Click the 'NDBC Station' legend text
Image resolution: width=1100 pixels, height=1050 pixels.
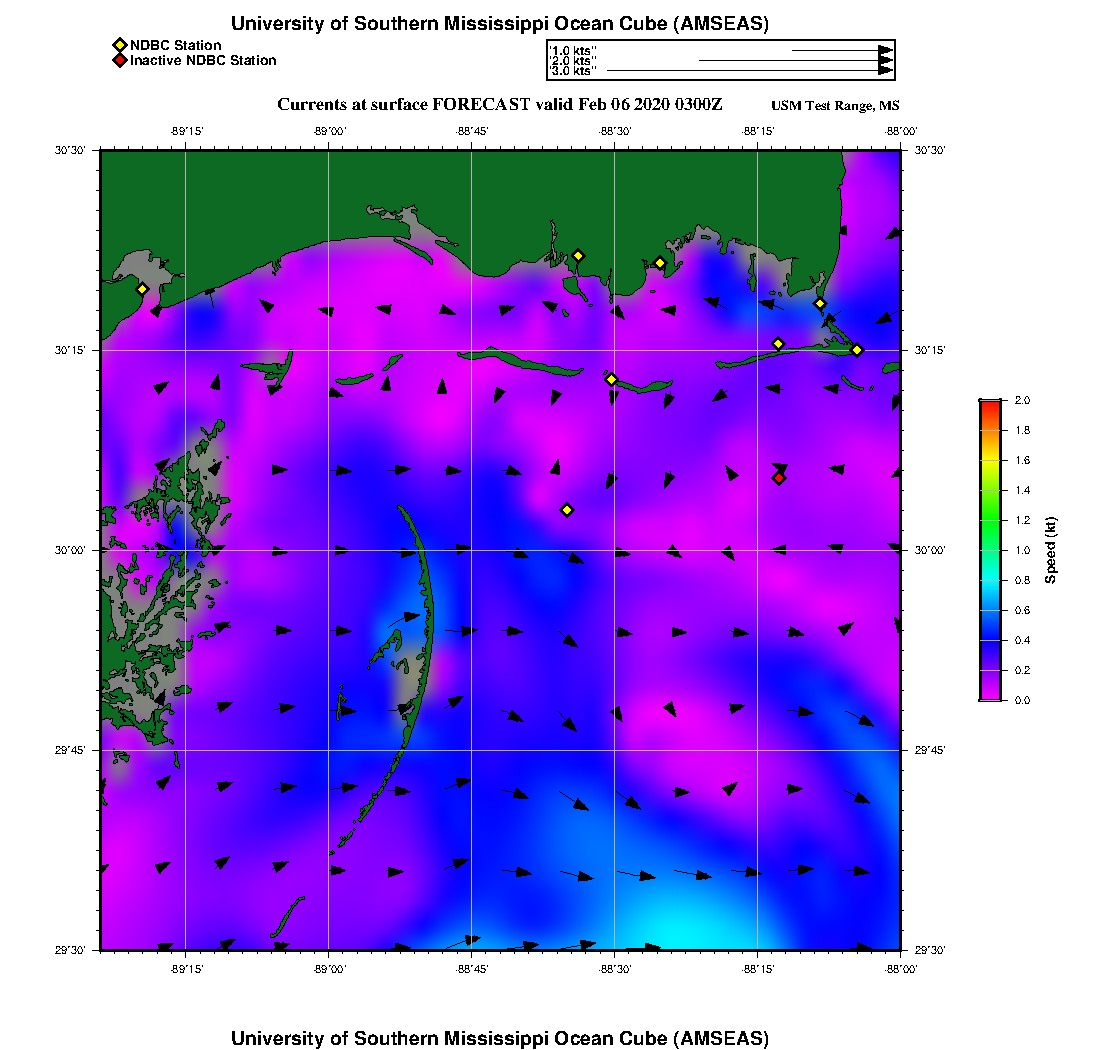coord(175,46)
